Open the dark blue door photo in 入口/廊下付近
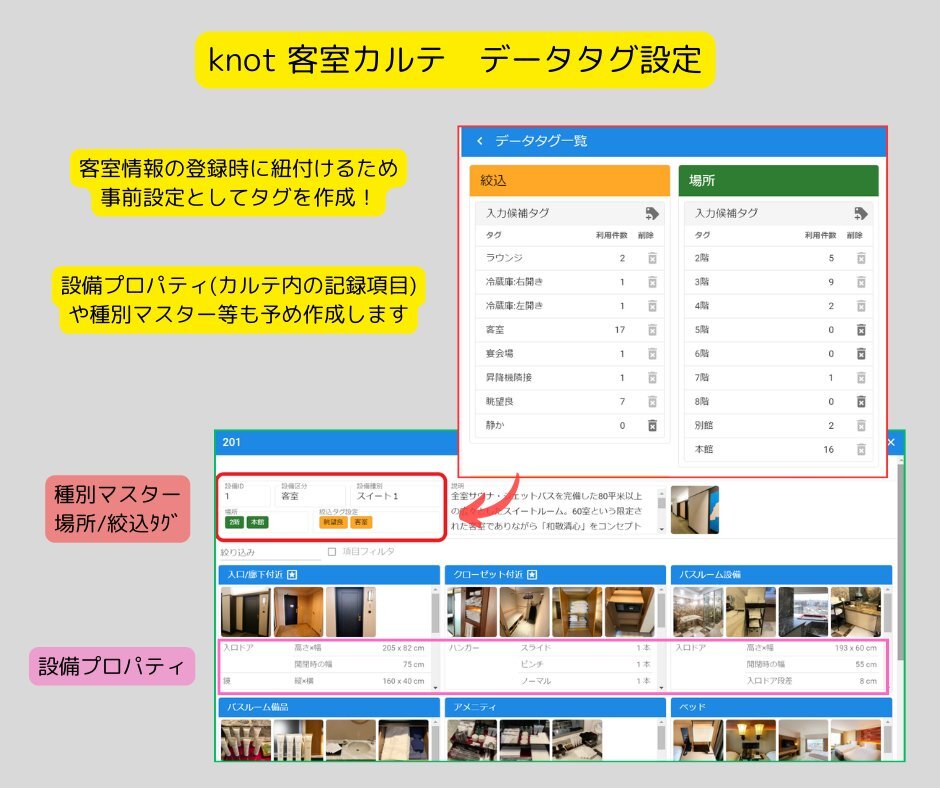This screenshot has width=940, height=788. [351, 612]
